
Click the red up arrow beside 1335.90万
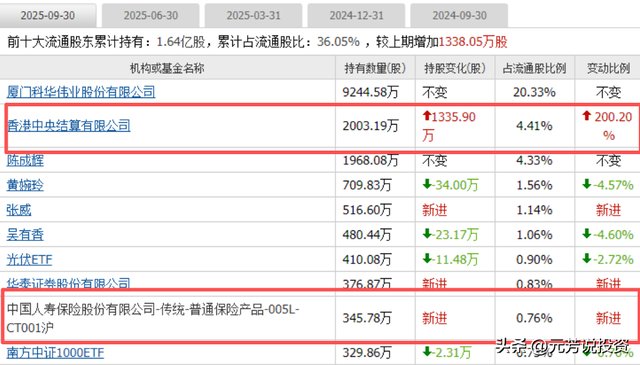[427, 116]
